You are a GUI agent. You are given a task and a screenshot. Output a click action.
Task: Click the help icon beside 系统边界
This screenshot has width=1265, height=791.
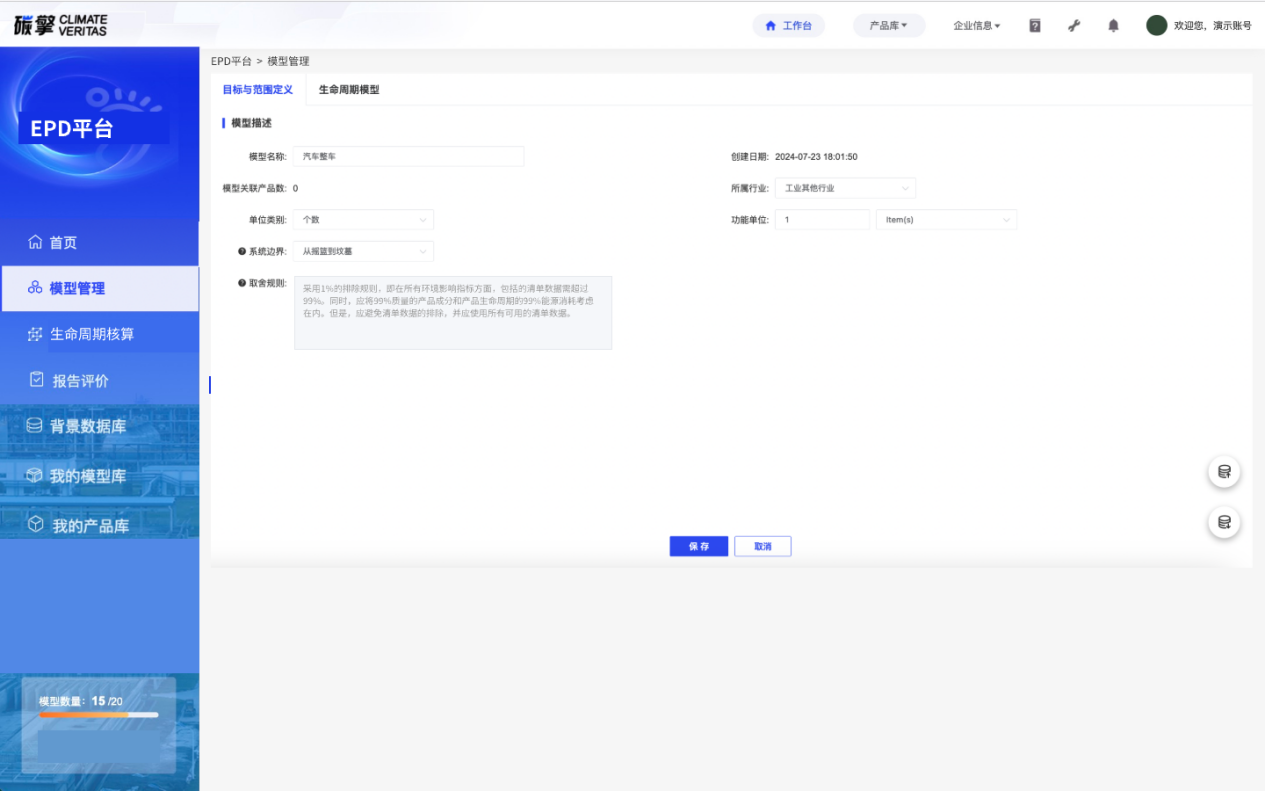tap(242, 251)
